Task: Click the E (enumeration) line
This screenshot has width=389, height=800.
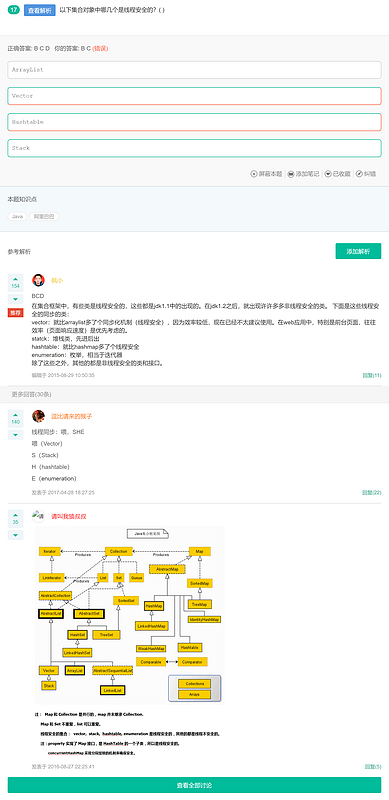Action: click(x=54, y=479)
